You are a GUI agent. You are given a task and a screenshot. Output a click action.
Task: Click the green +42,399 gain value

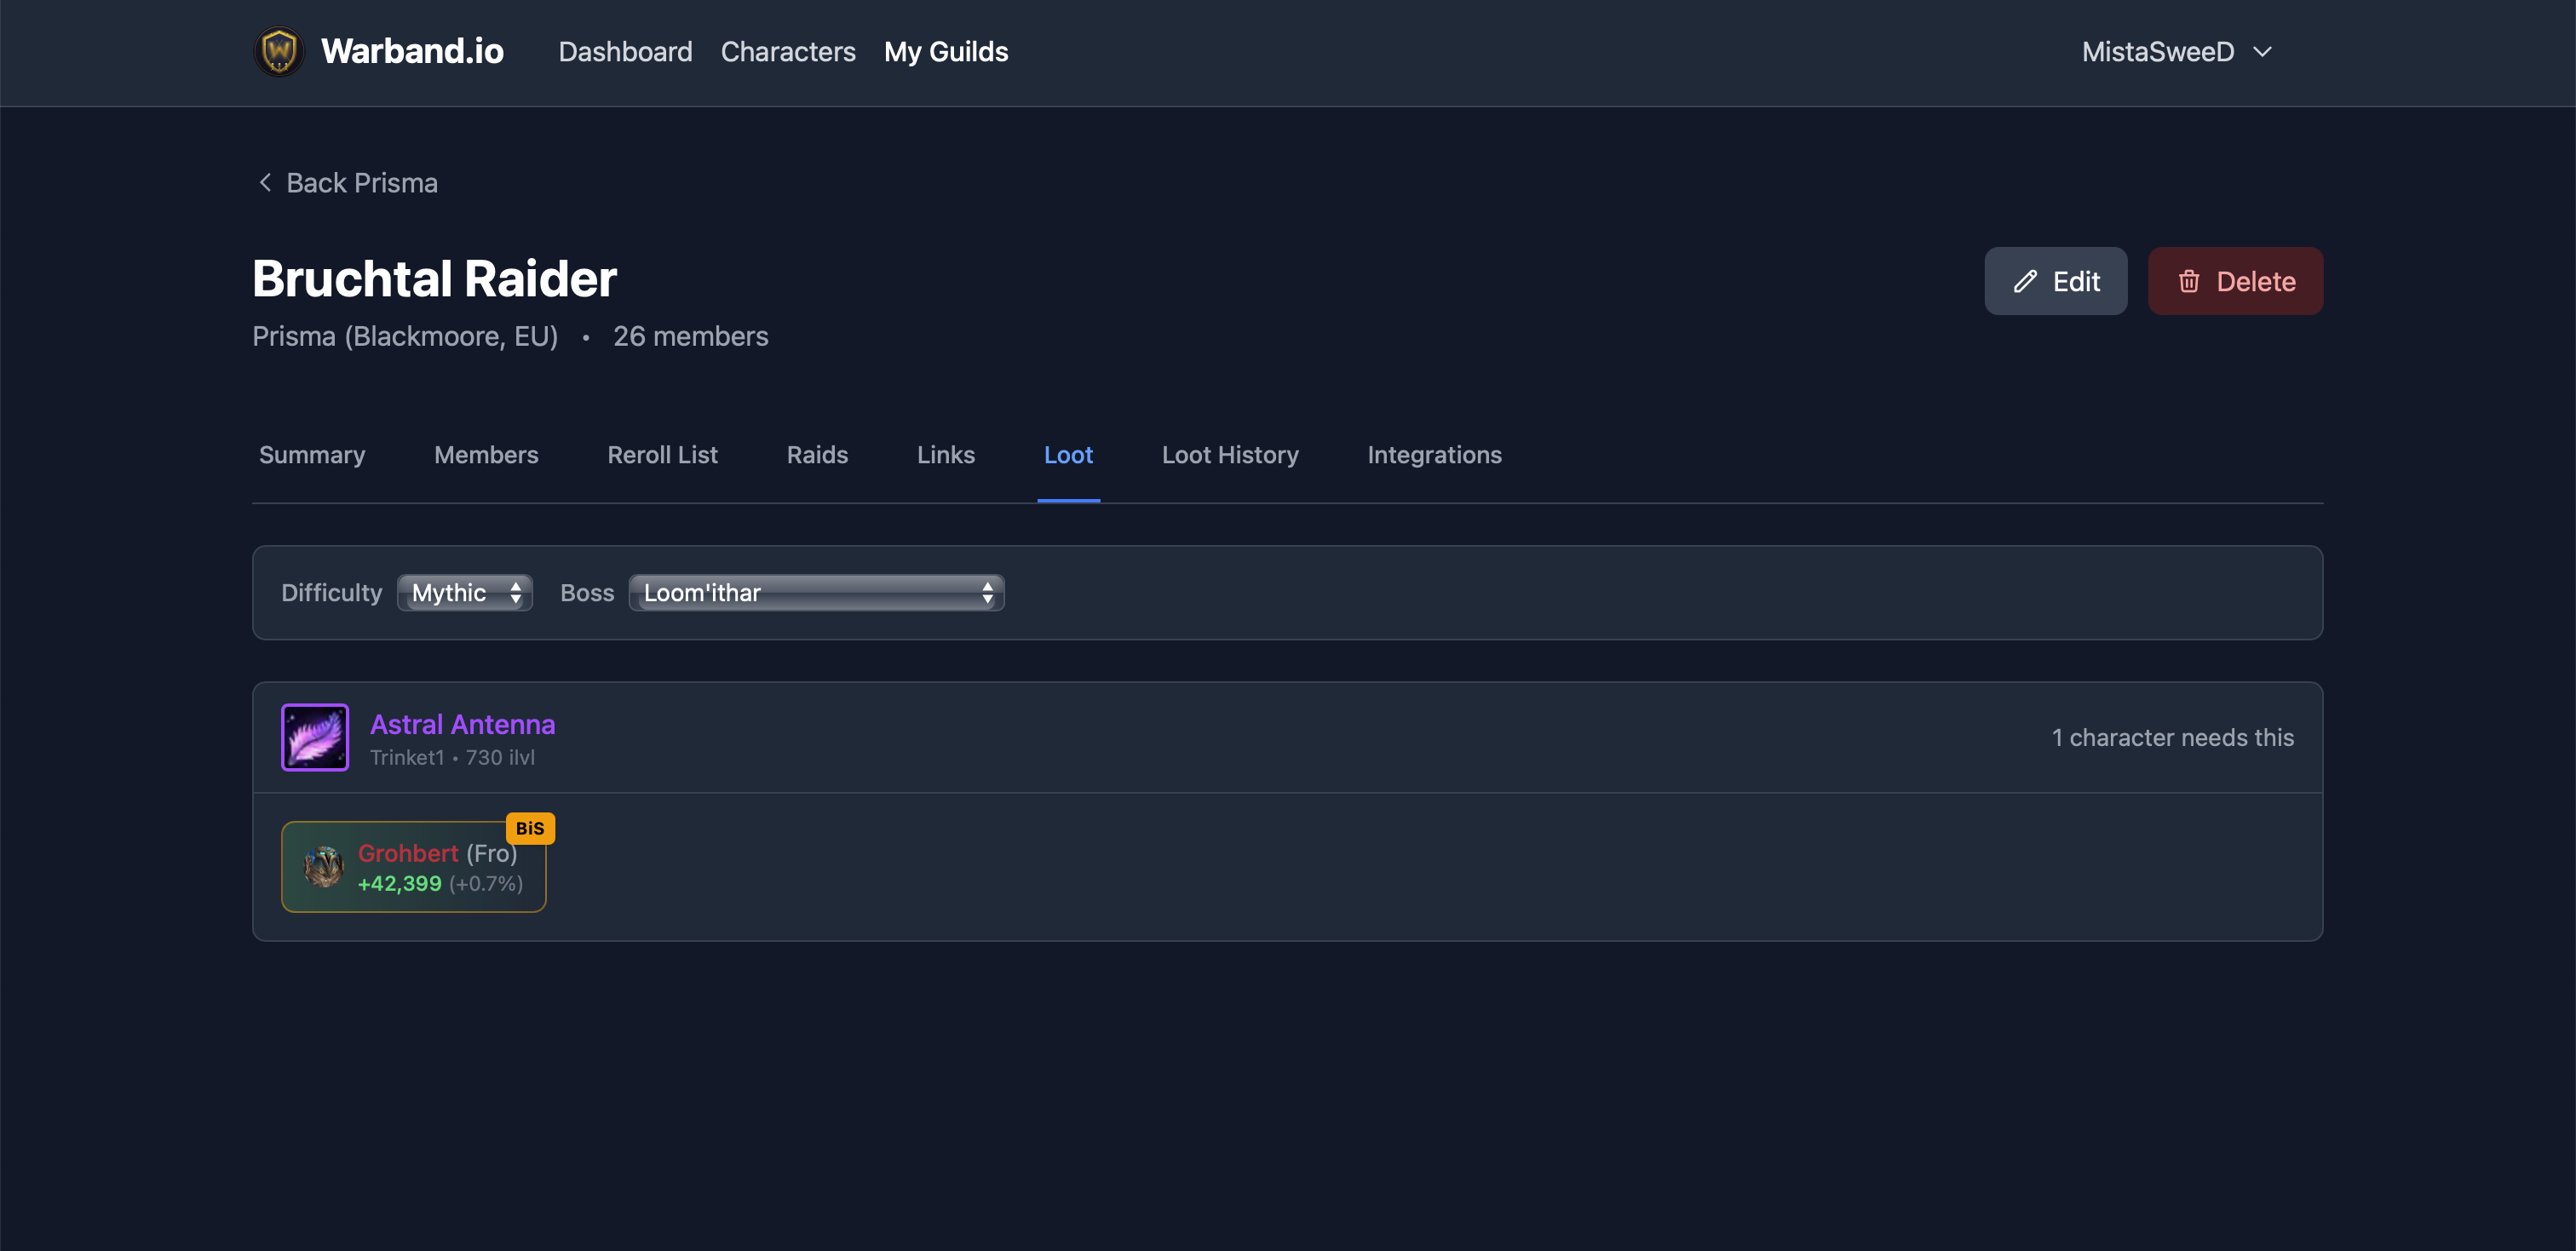point(399,884)
